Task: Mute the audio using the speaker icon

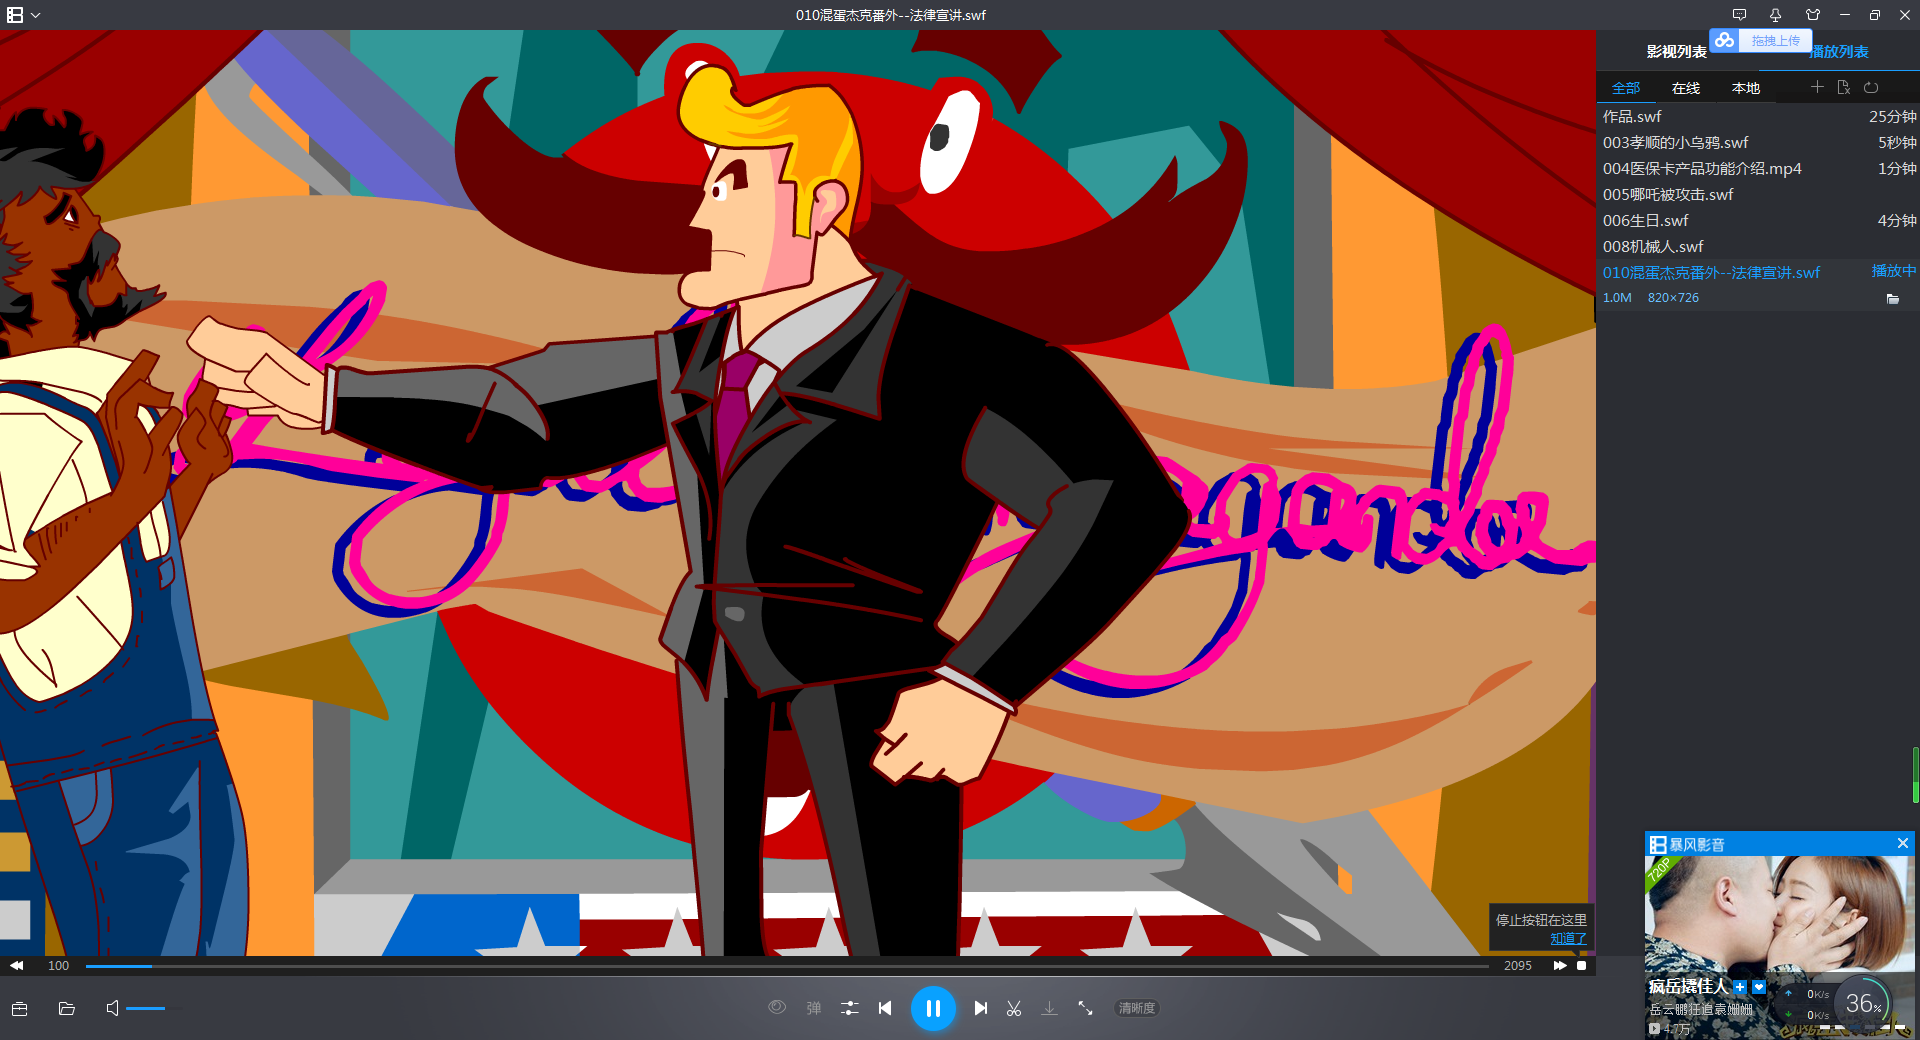Action: coord(112,1008)
